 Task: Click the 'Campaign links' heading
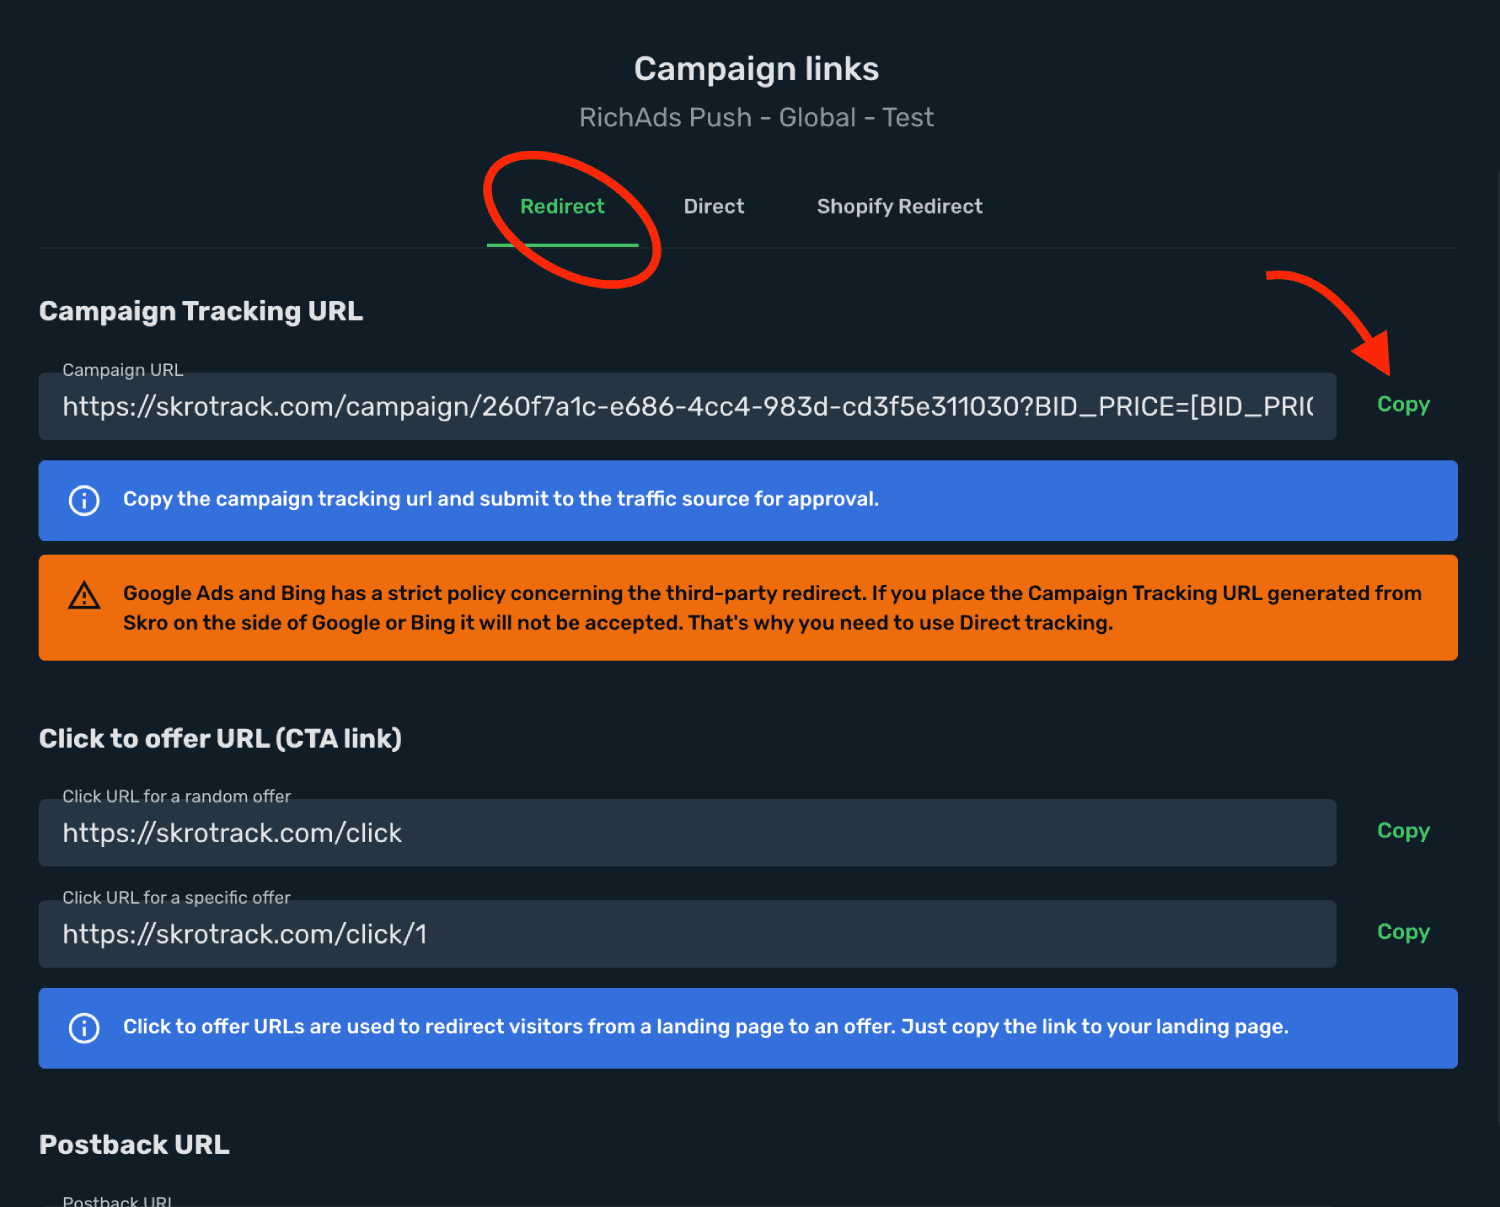pos(756,69)
